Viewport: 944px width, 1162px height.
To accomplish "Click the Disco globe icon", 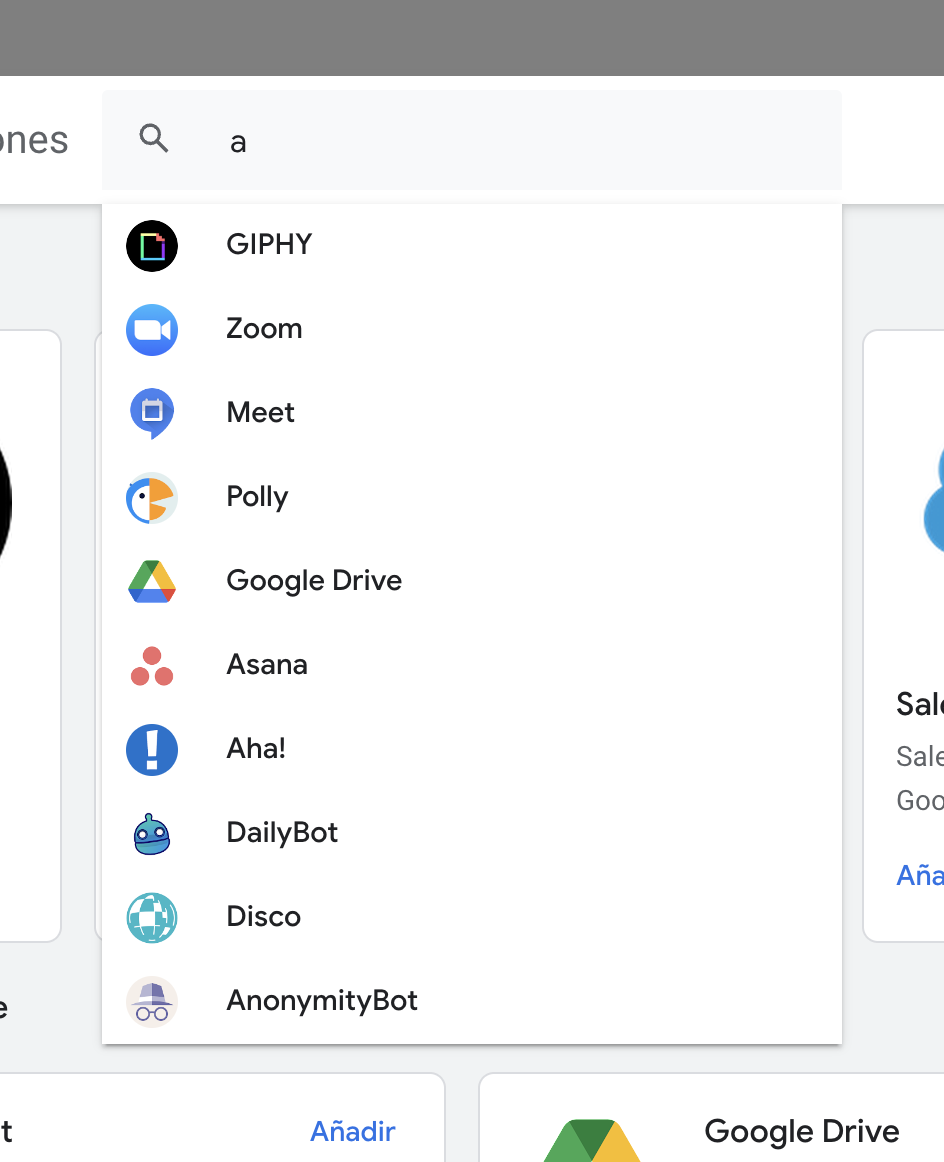I will pyautogui.click(x=152, y=918).
